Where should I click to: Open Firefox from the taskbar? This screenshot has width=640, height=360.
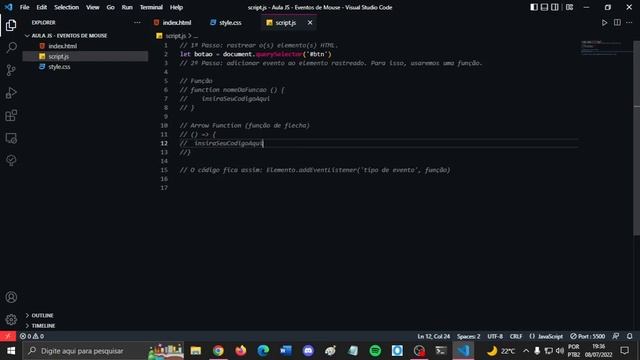(241, 351)
